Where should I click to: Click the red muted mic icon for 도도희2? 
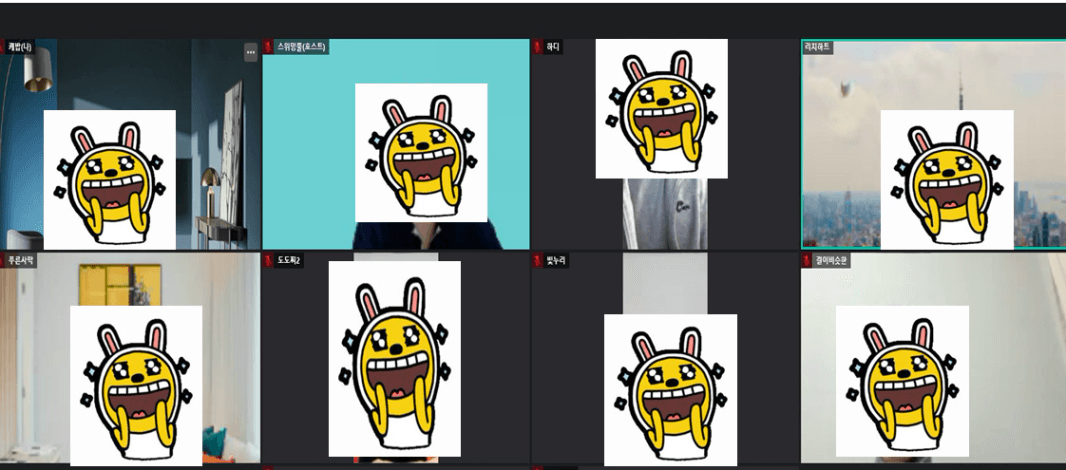[x=269, y=260]
